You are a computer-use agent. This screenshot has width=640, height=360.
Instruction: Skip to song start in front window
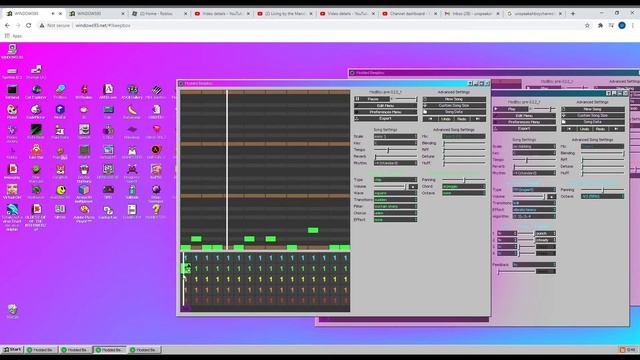pos(430,119)
